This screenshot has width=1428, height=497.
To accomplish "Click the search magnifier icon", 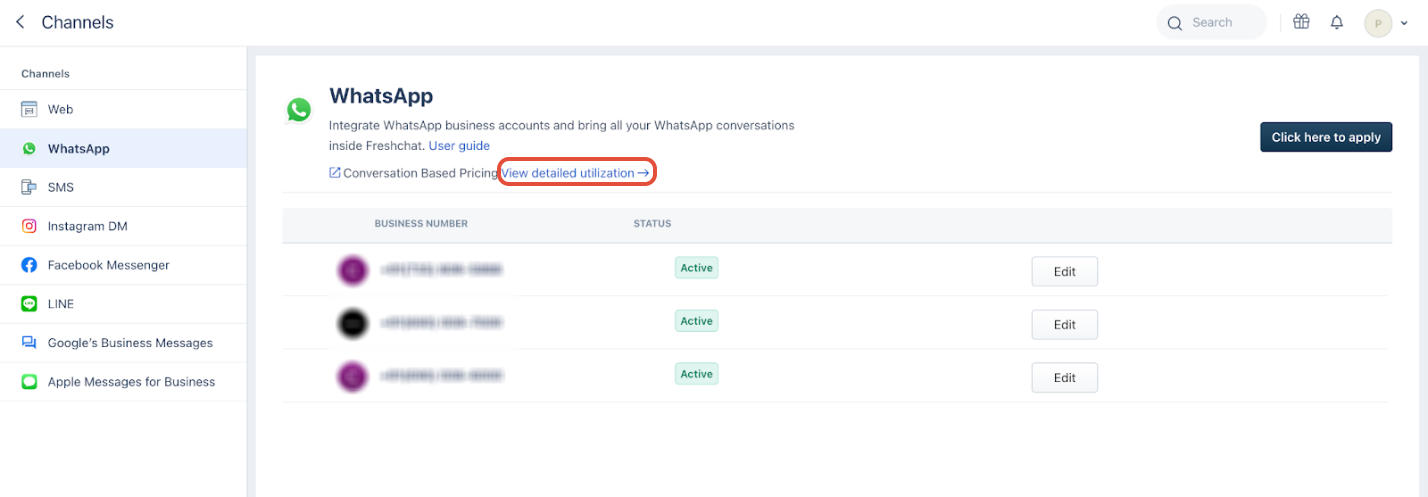I will [1175, 23].
